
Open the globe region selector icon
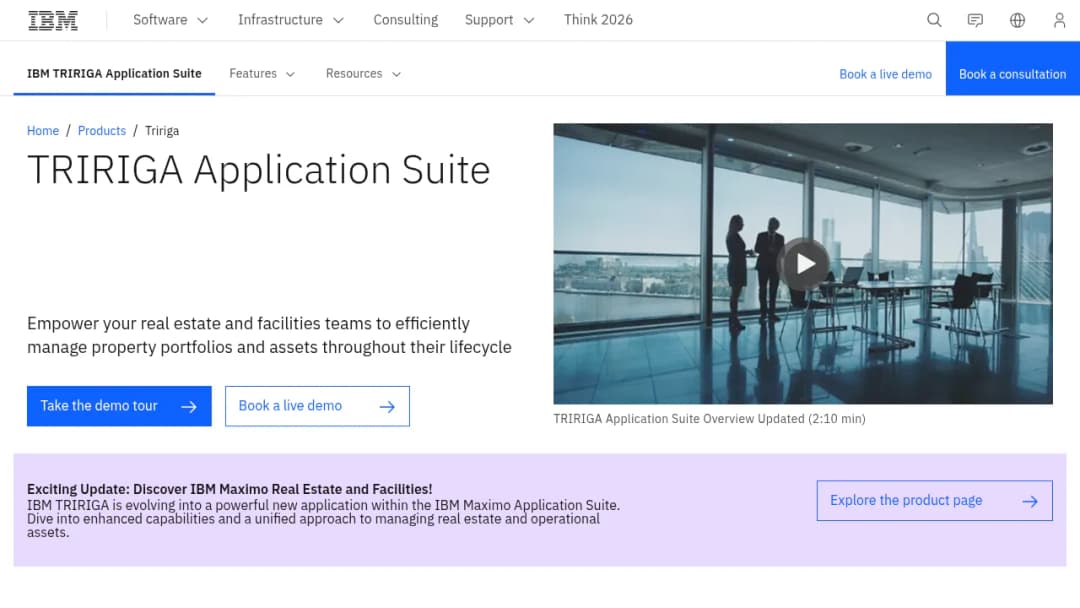[x=1017, y=20]
